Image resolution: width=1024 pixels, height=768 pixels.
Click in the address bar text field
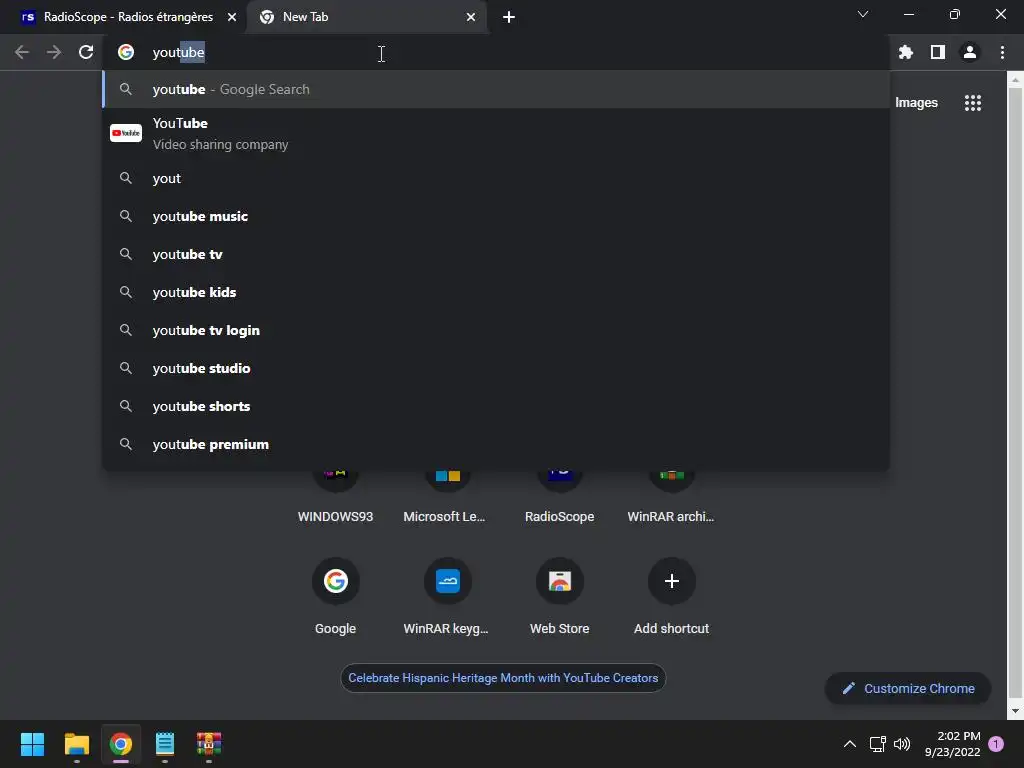point(496,52)
